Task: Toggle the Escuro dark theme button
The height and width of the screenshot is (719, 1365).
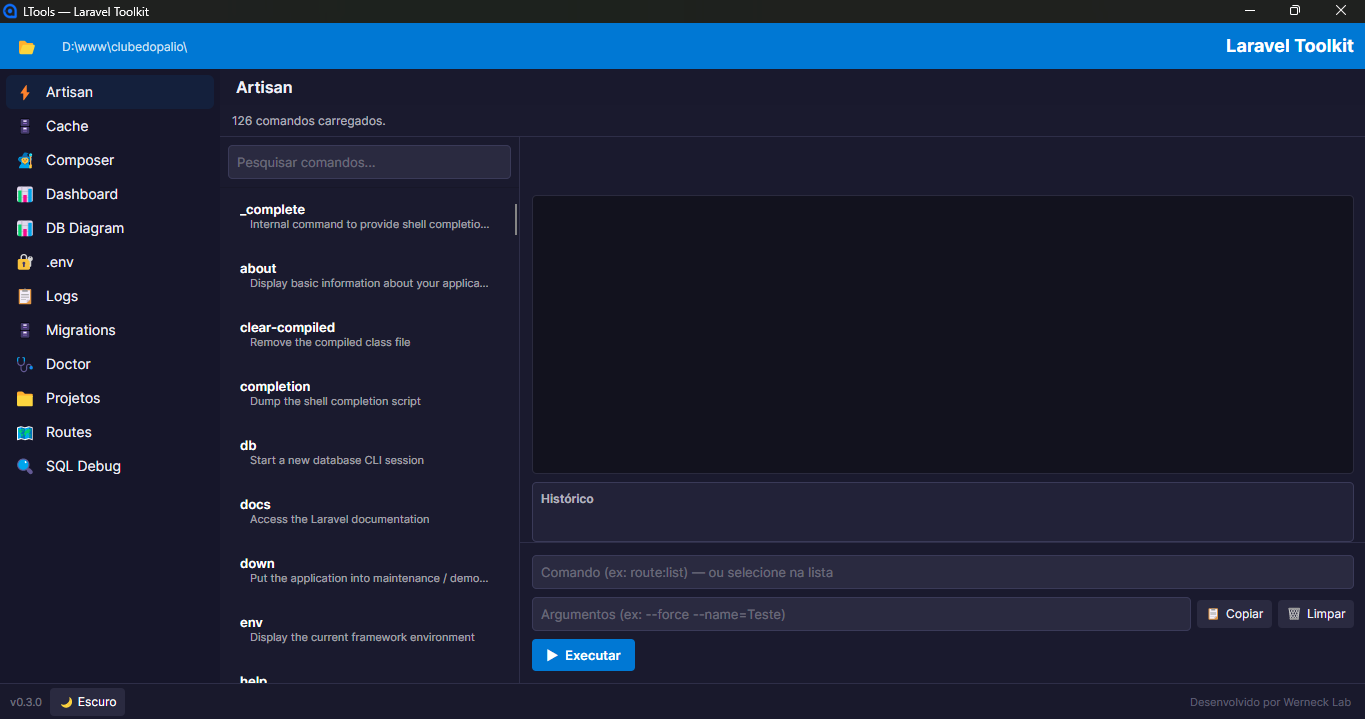Action: click(88, 702)
